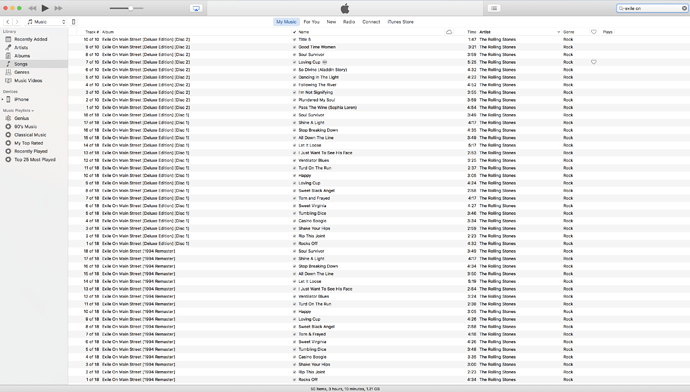This screenshot has width=690, height=392.
Task: Expand the iPhone device disclosure triangle
Action: [2, 99]
